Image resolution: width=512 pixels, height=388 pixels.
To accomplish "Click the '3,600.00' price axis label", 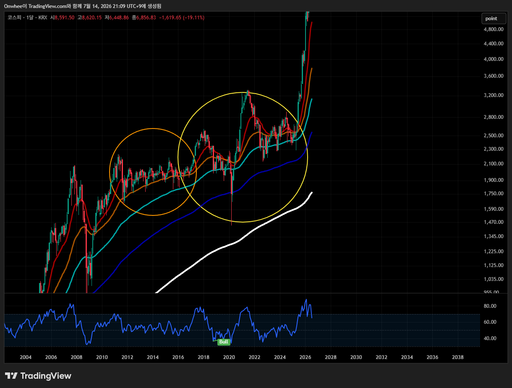I will [x=494, y=76].
